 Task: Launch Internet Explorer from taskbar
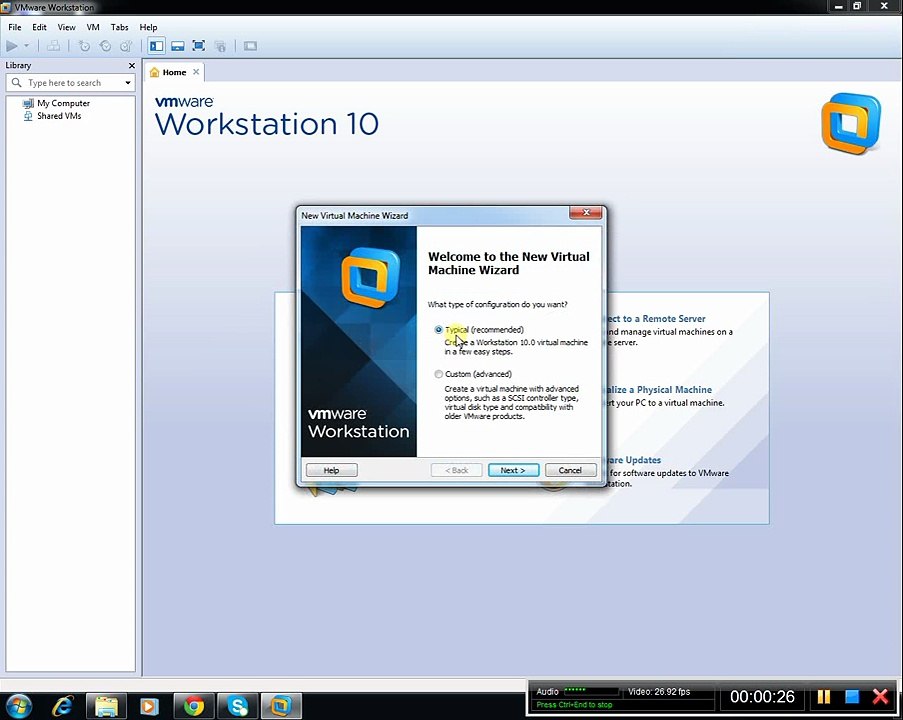[62, 706]
